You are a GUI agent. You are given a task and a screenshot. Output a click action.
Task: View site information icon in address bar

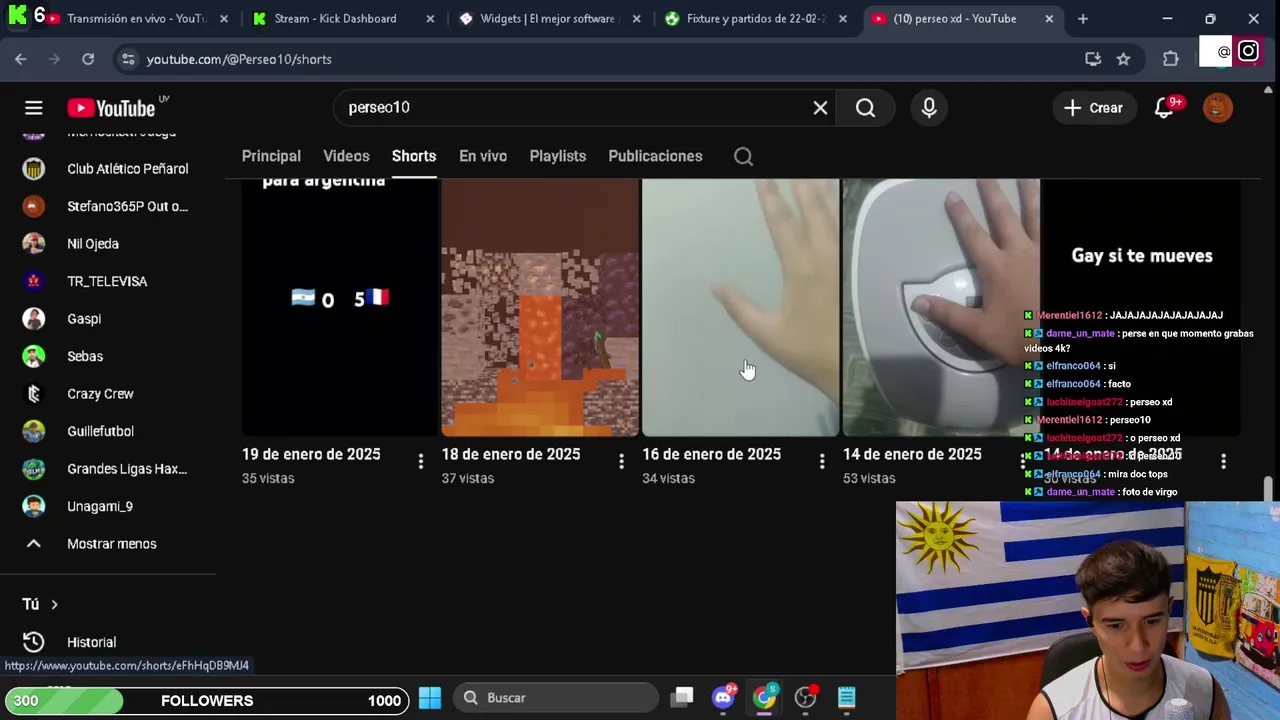pyautogui.click(x=128, y=59)
